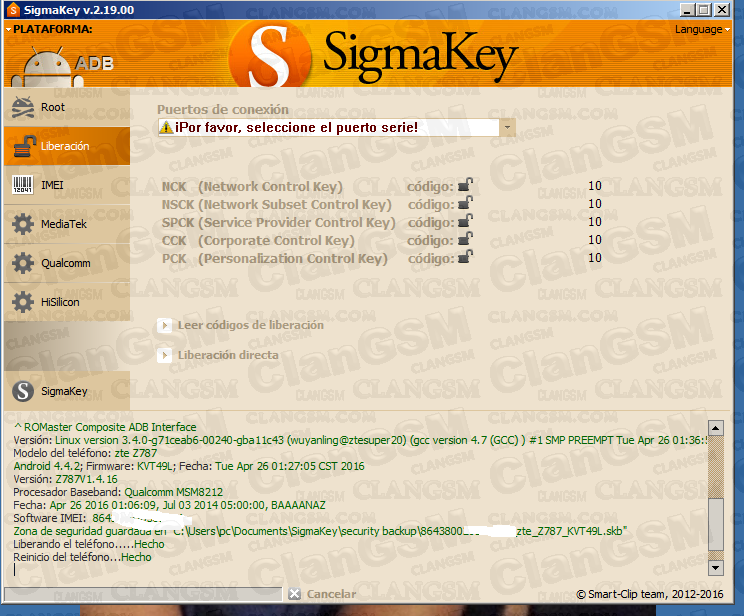Image resolution: width=744 pixels, height=616 pixels.
Task: Click the serial port combo box
Action: [x=336, y=127]
